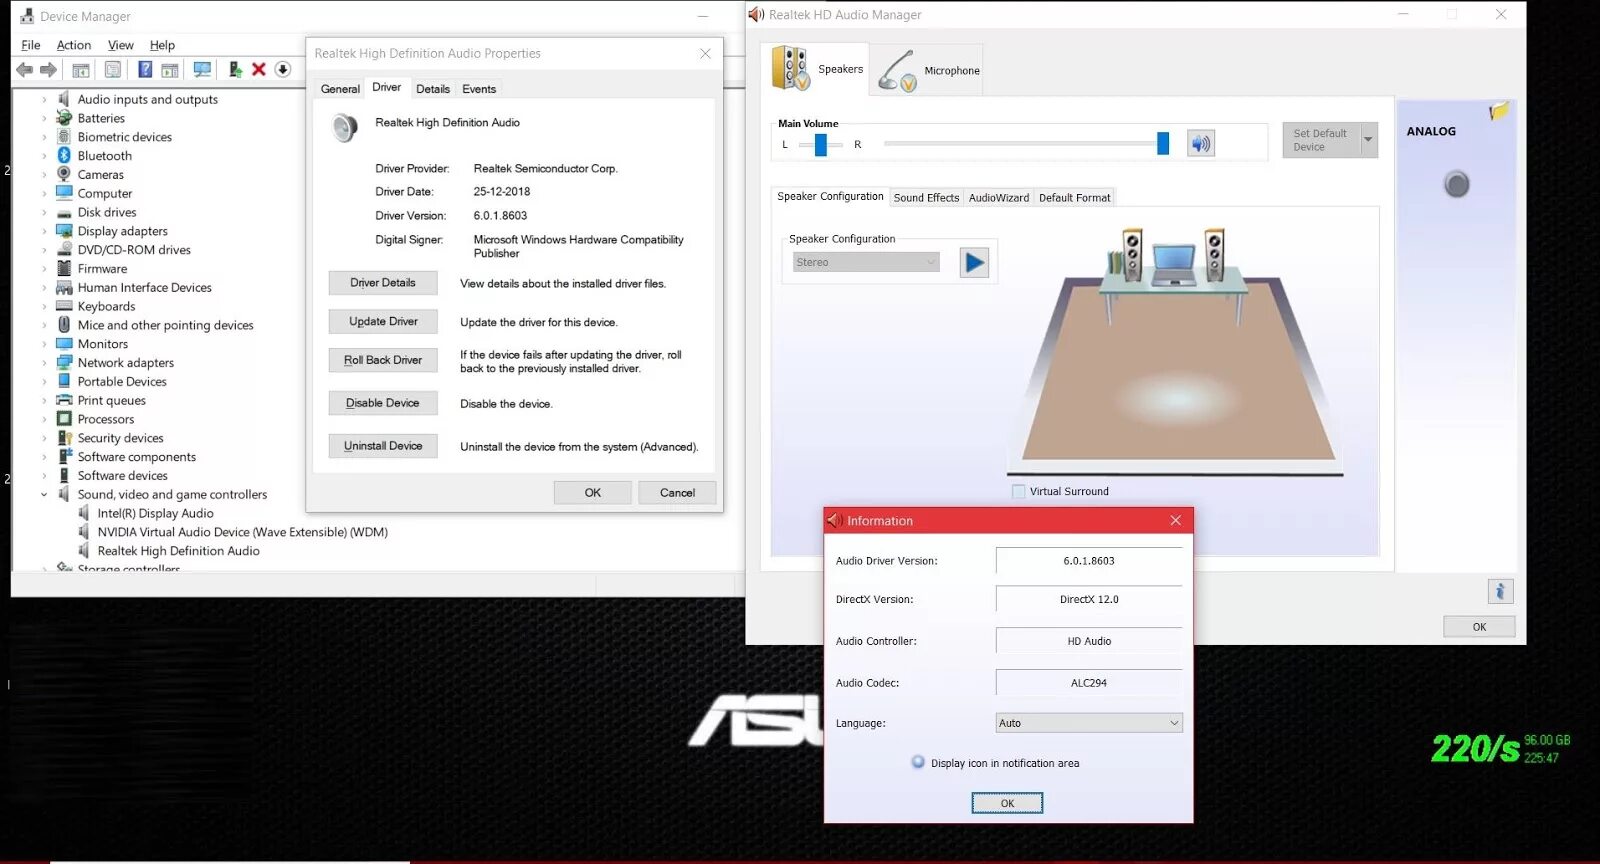Select Intel(R) Display Audio in device tree
This screenshot has width=1600, height=864.
(155, 513)
